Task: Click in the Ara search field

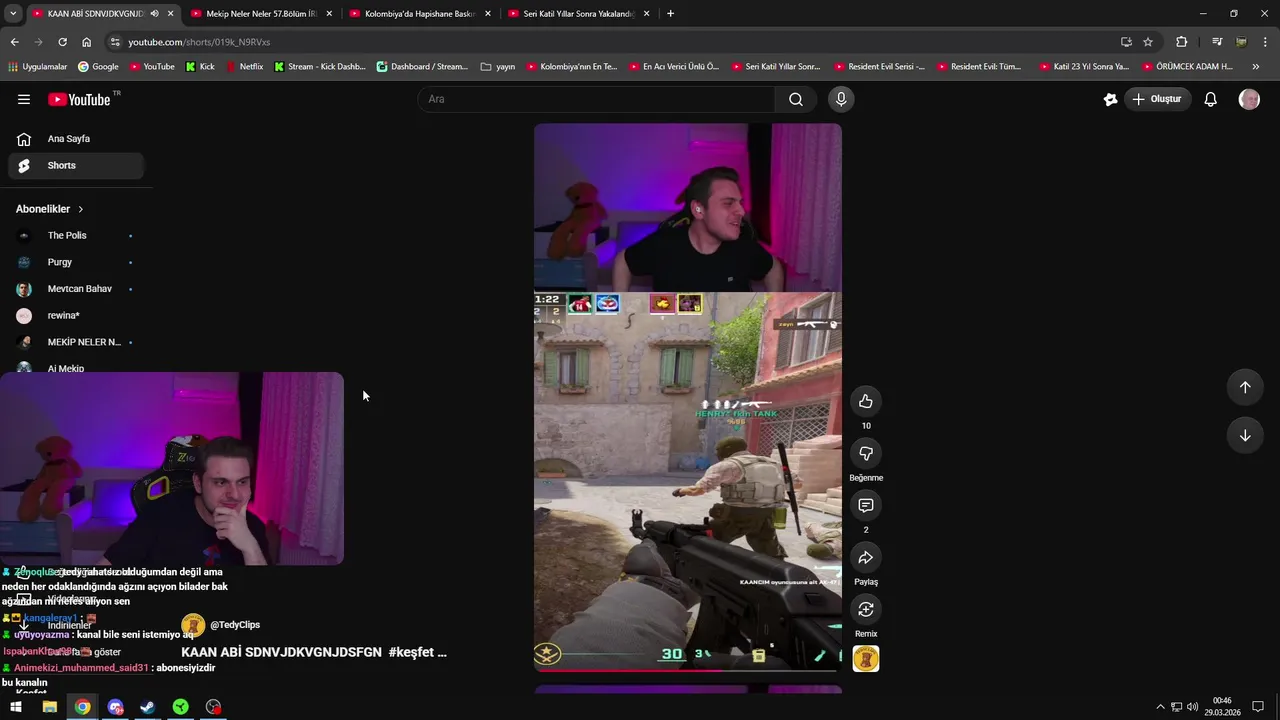Action: click(596, 99)
